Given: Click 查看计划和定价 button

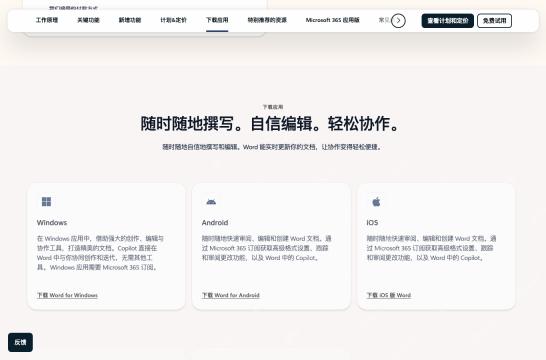Looking at the screenshot, I should coord(447,21).
